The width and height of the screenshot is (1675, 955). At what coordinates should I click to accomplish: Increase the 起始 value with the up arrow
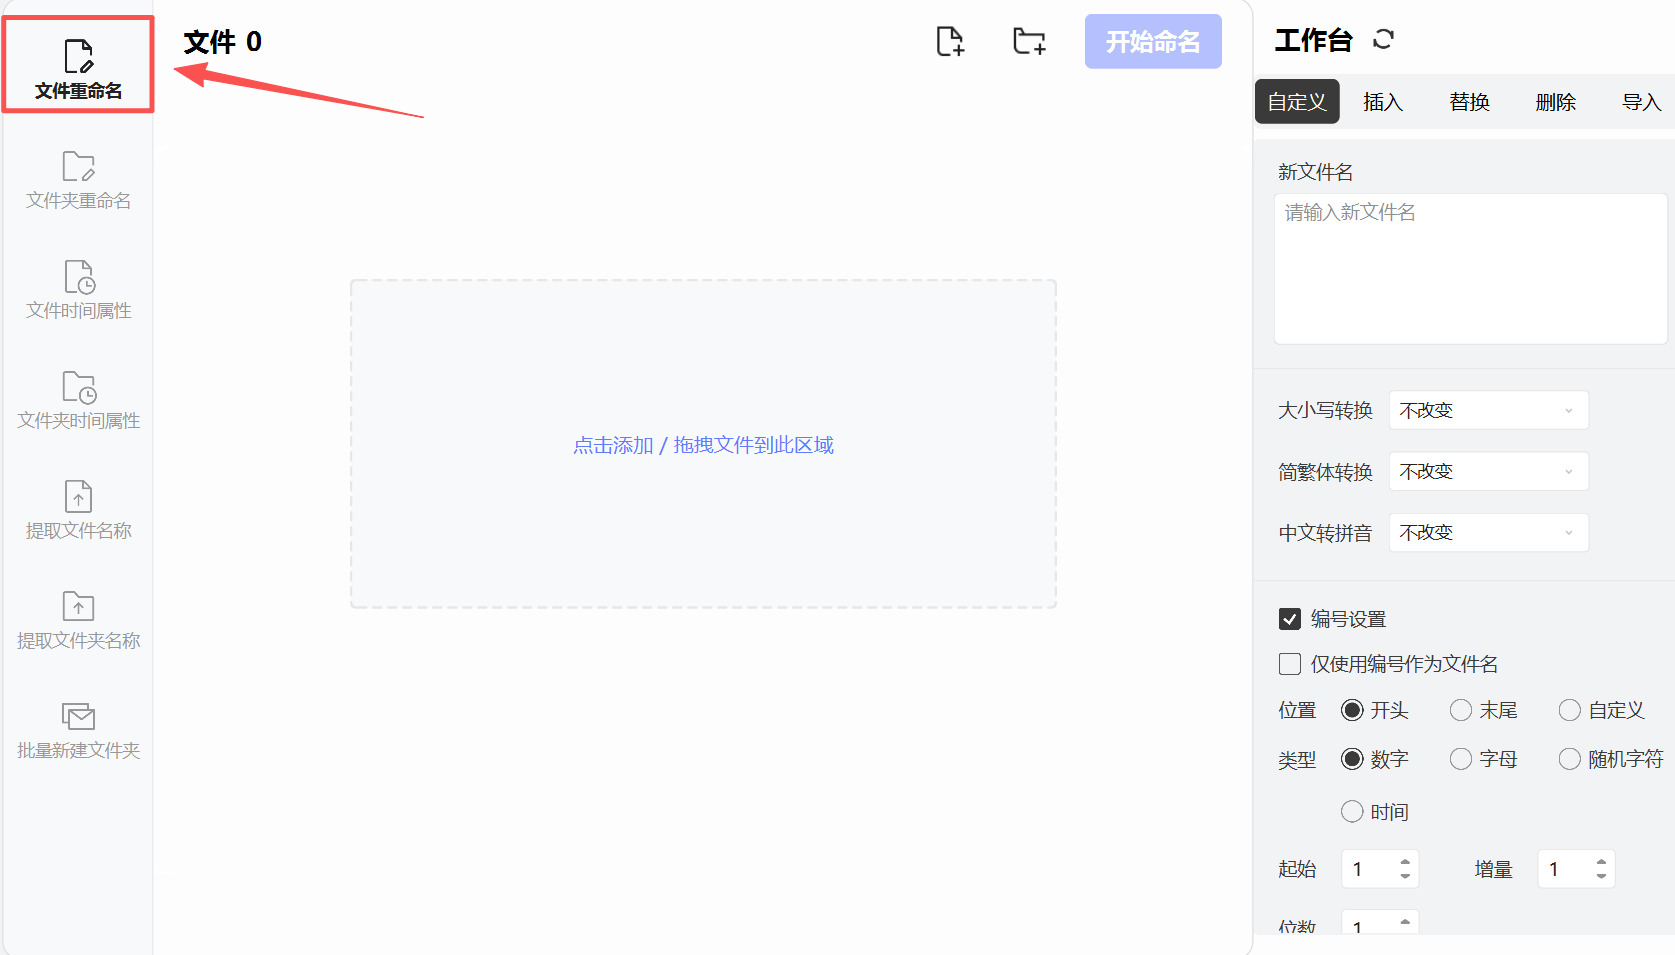pyautogui.click(x=1405, y=861)
